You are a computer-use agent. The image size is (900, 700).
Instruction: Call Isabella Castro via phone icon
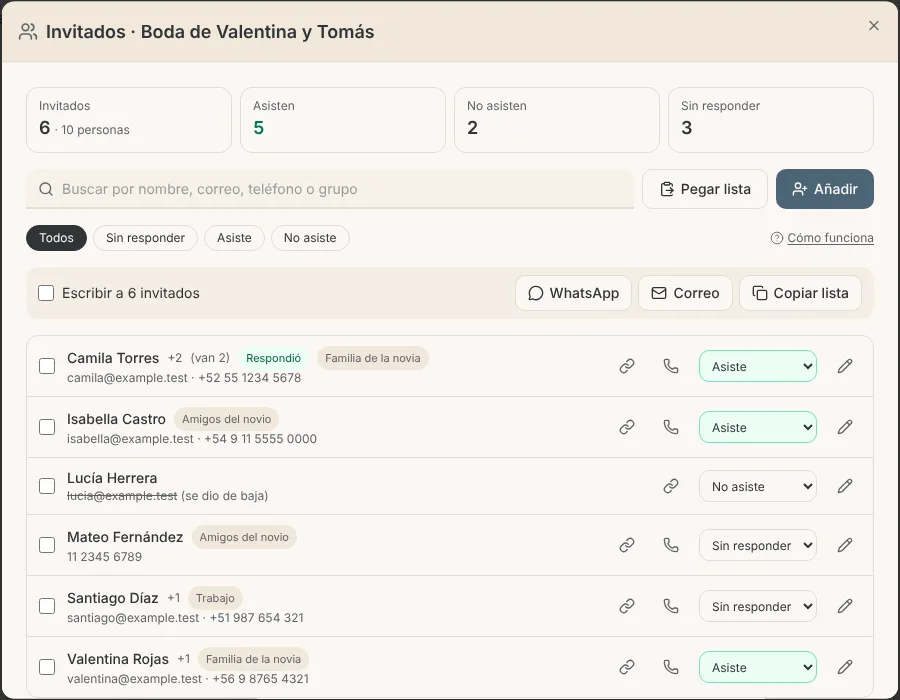pos(671,427)
